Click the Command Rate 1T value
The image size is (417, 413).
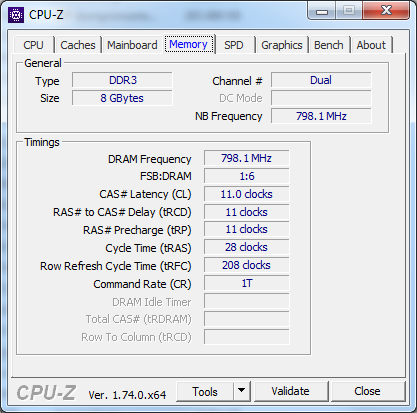[x=247, y=283]
